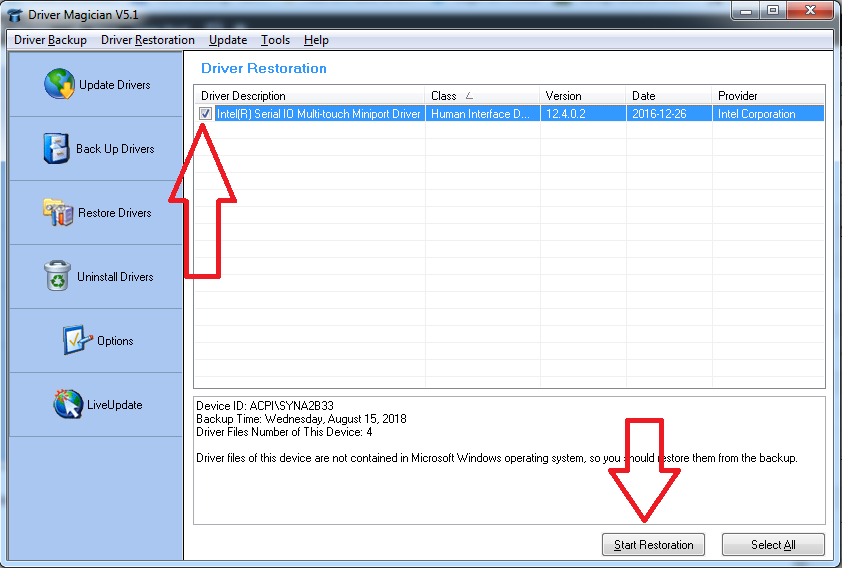The image size is (842, 568).
Task: Click the Driver Files Number of This Device line
Action: [x=284, y=432]
